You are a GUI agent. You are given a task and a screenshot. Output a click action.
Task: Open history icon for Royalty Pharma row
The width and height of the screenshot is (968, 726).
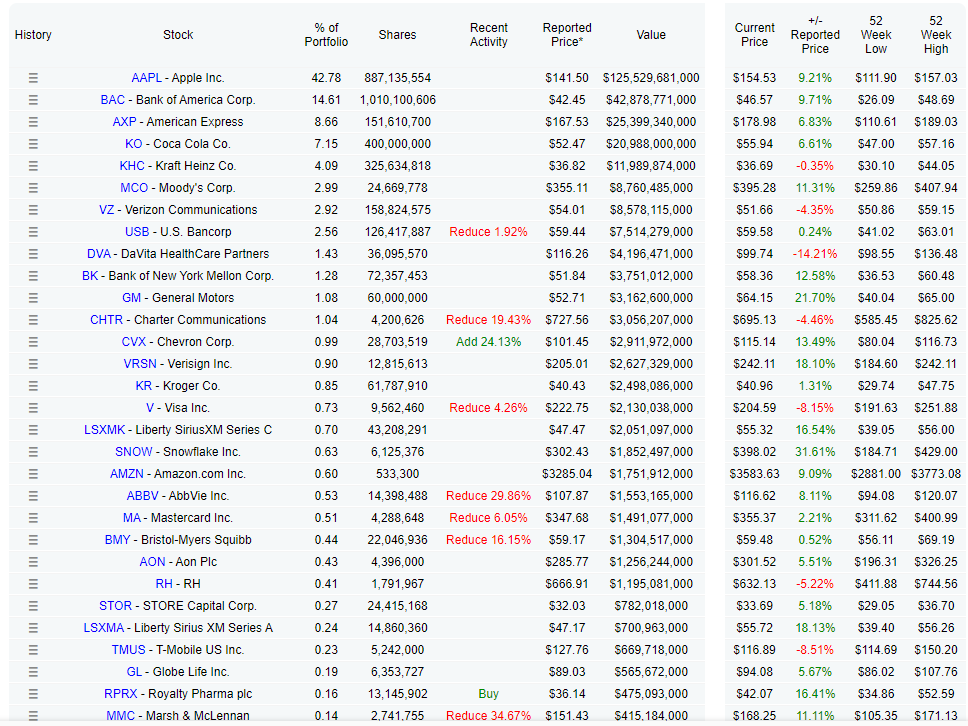pos(33,694)
